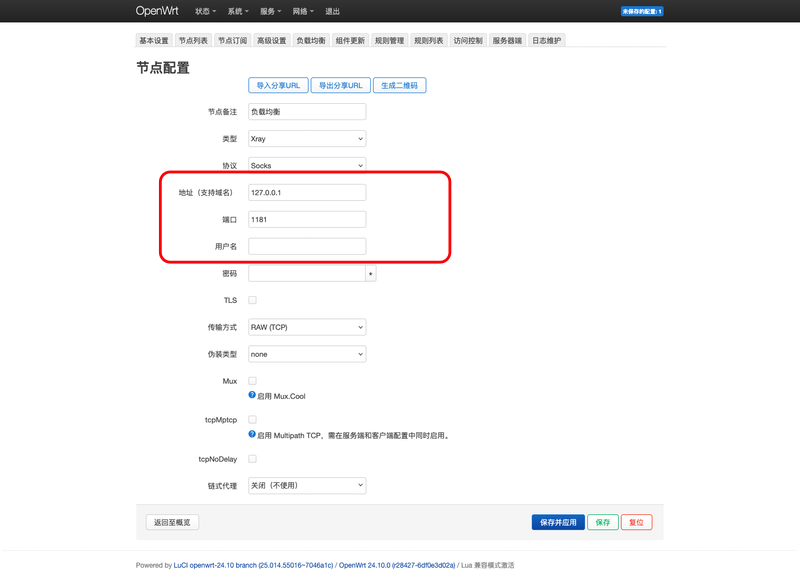This screenshot has height=580, width=800.
Task: Switch to the 访问控制 tab
Action: coord(467,41)
